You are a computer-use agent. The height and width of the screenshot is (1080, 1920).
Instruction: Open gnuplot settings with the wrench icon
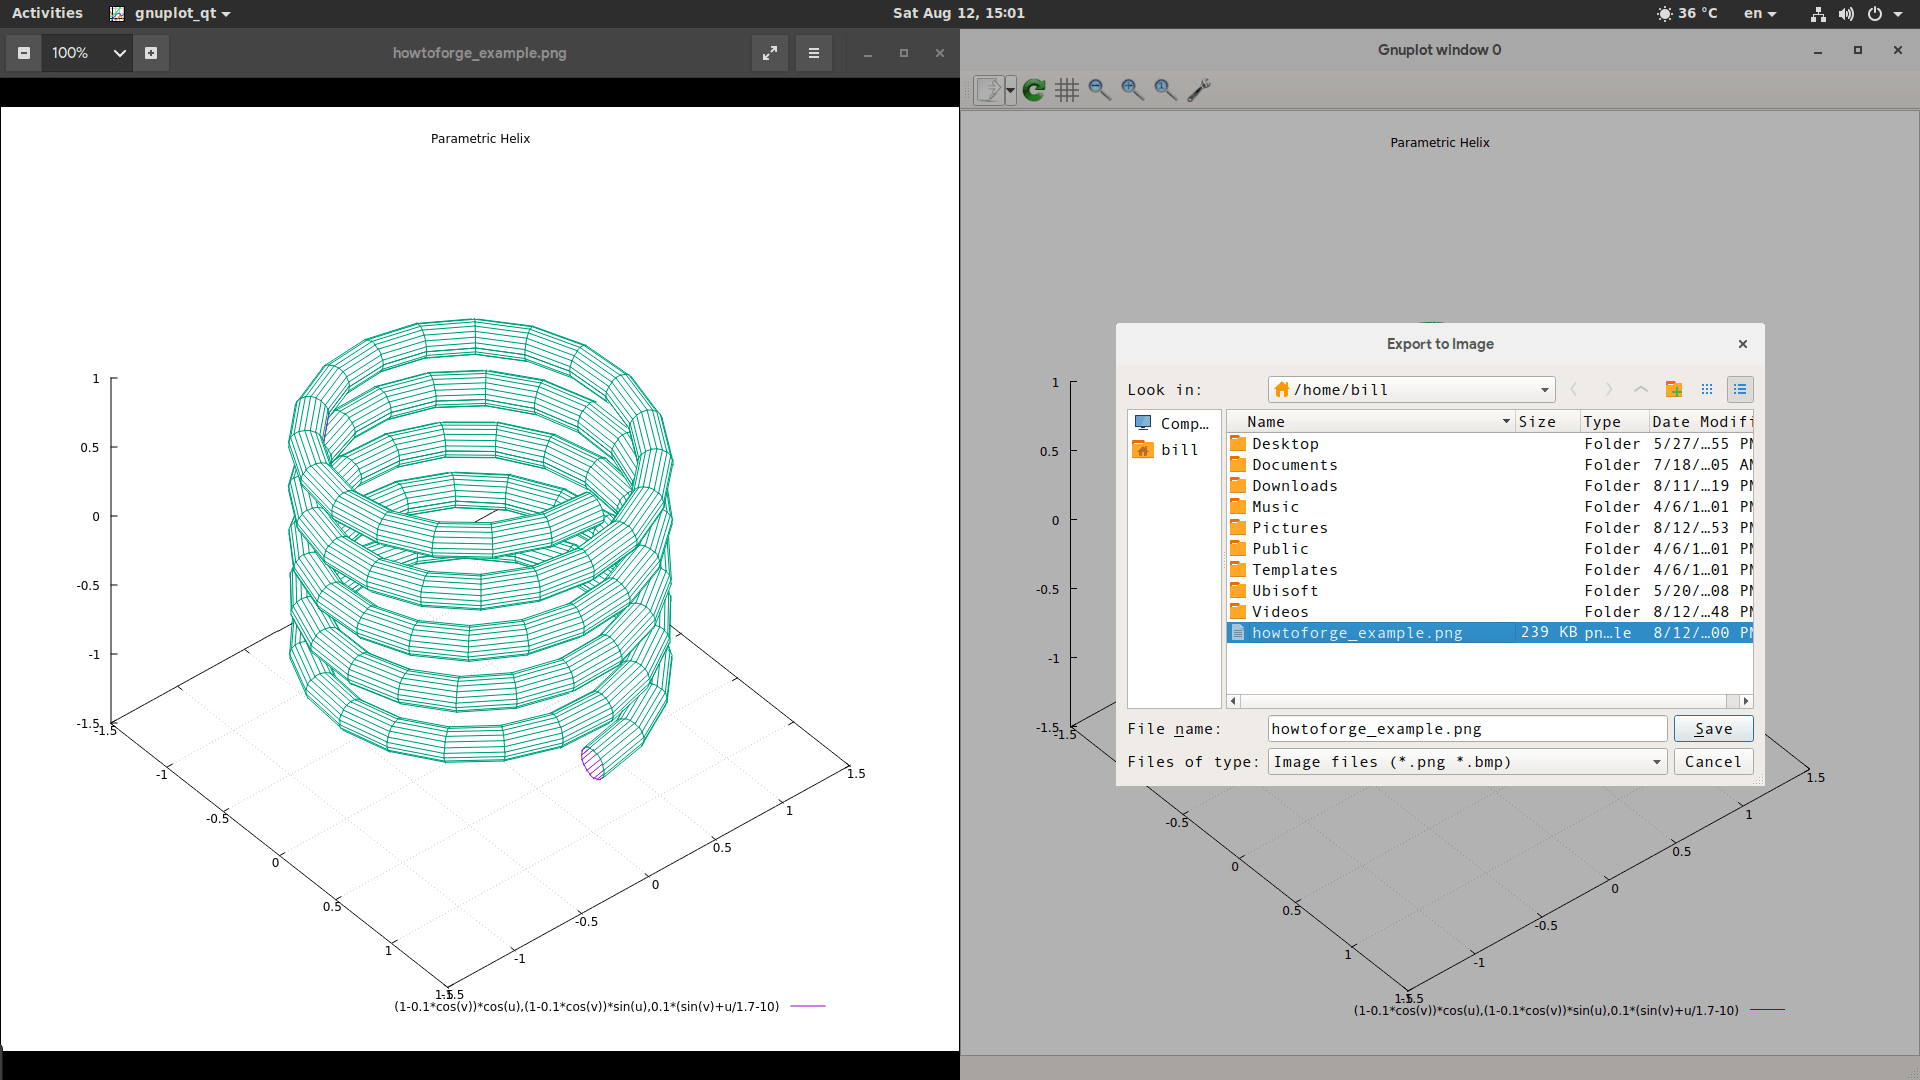(x=1199, y=90)
